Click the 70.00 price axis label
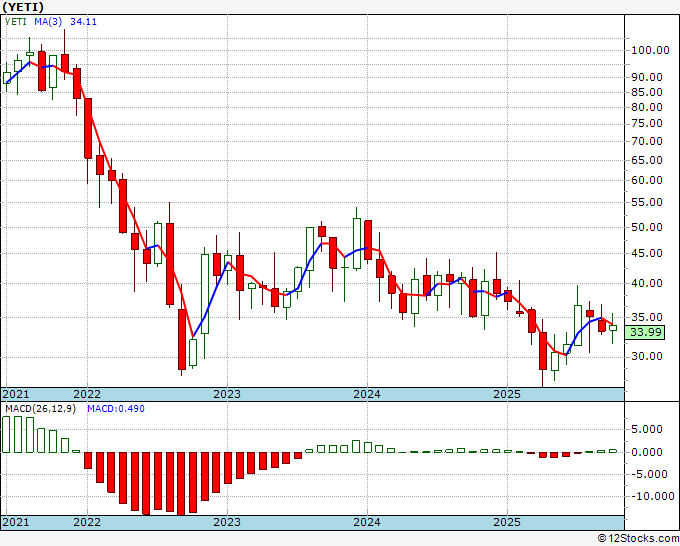 pyautogui.click(x=647, y=141)
